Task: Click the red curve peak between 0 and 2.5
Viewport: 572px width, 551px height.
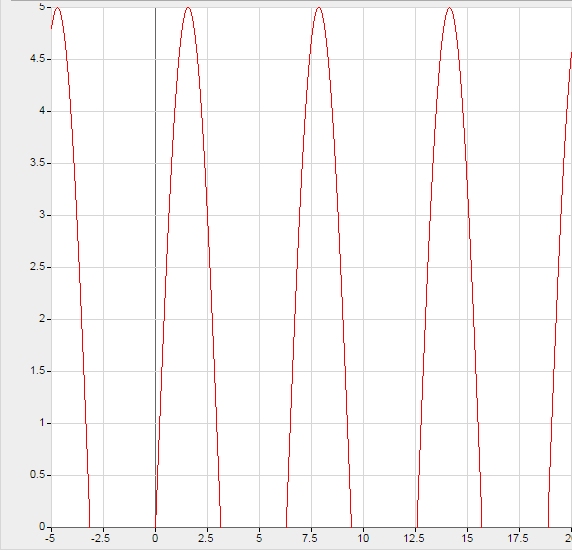Action: (188, 8)
